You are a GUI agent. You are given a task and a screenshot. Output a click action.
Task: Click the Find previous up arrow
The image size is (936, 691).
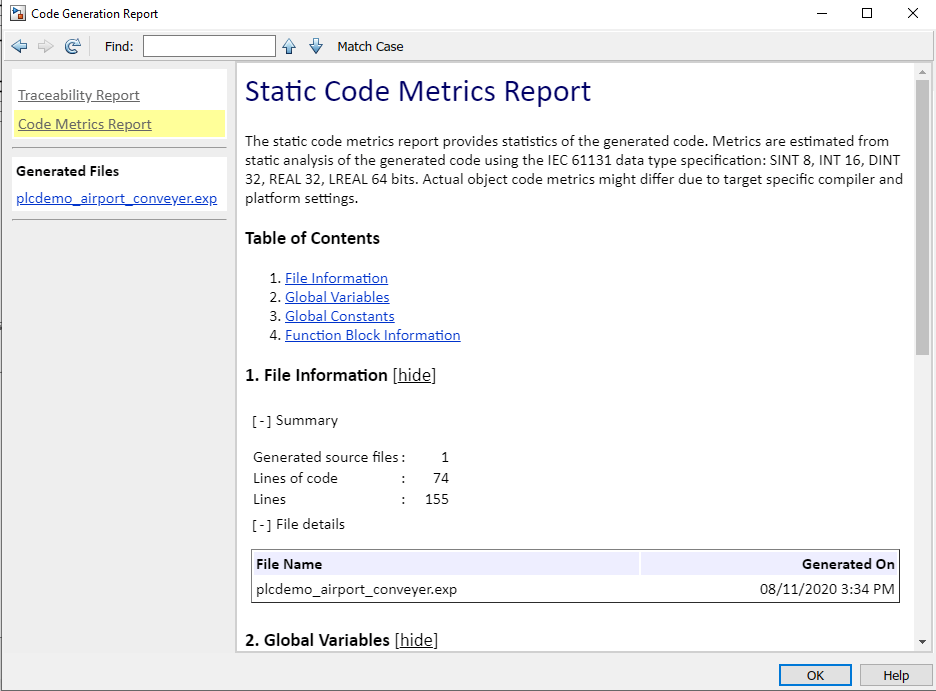pos(289,46)
